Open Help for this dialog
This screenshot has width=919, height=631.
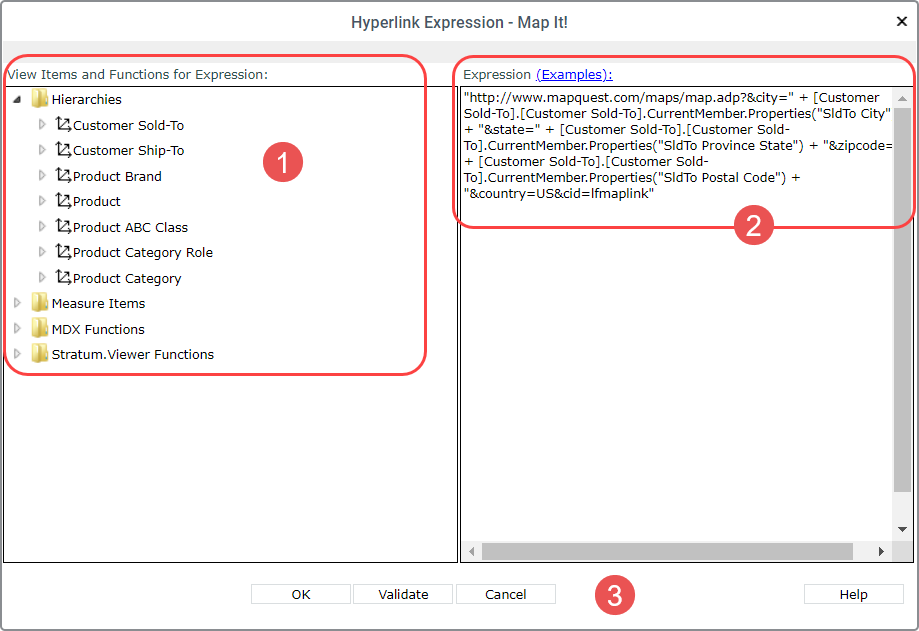853,594
